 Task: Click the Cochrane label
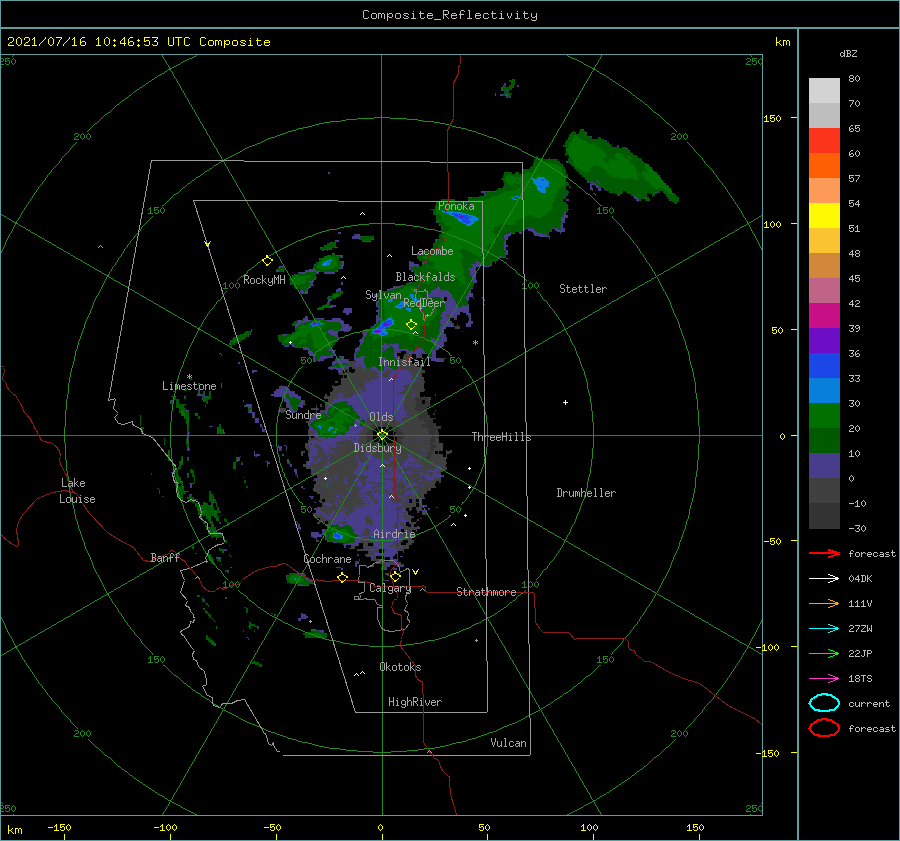point(327,559)
